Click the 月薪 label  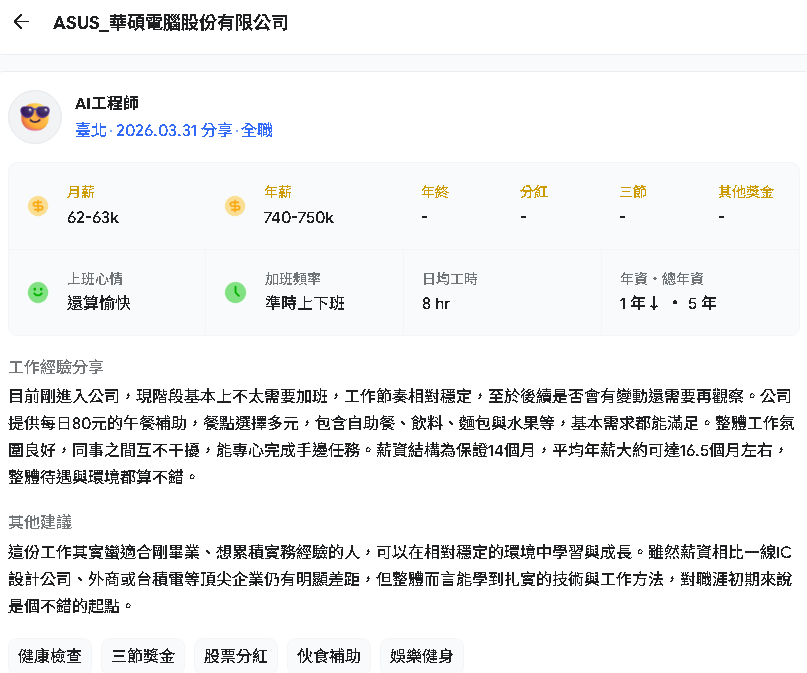click(x=81, y=192)
